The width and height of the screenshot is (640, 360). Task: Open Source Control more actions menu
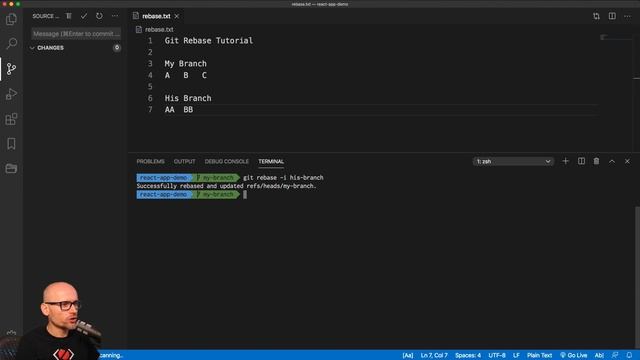(115, 16)
